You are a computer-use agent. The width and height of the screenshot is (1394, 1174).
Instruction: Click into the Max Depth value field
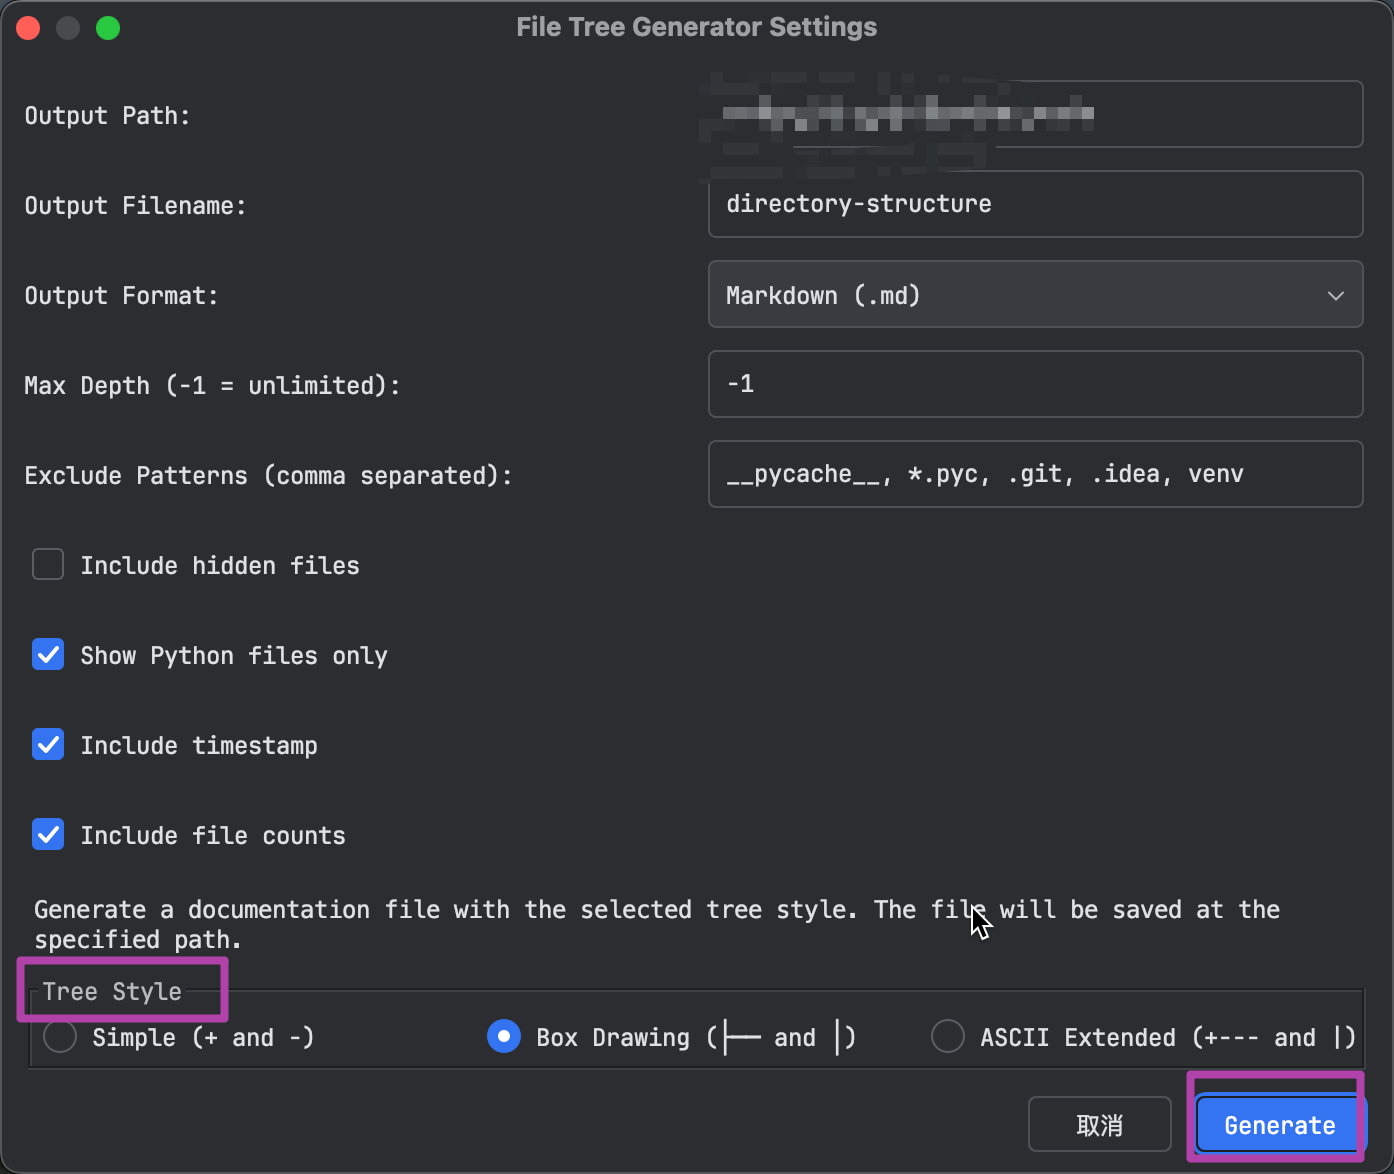click(x=1035, y=384)
